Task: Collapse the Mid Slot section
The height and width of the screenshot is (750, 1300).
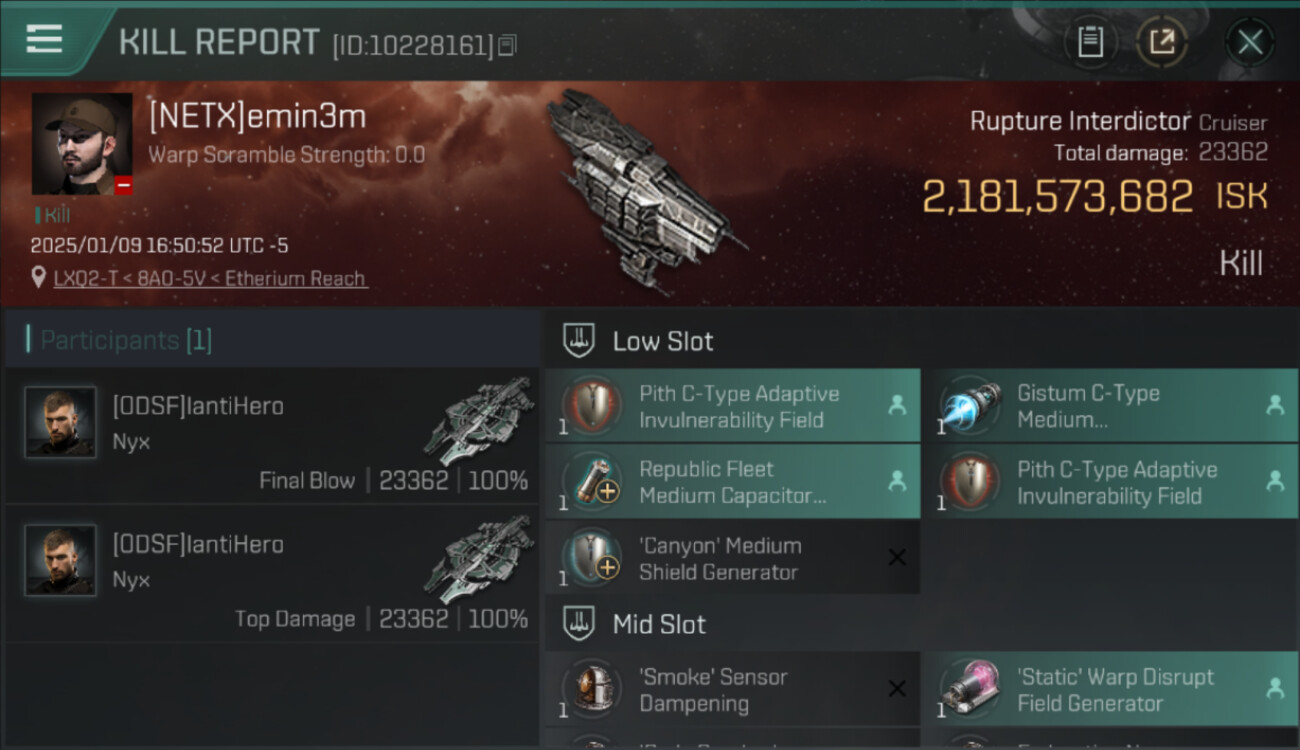Action: pyautogui.click(x=634, y=624)
